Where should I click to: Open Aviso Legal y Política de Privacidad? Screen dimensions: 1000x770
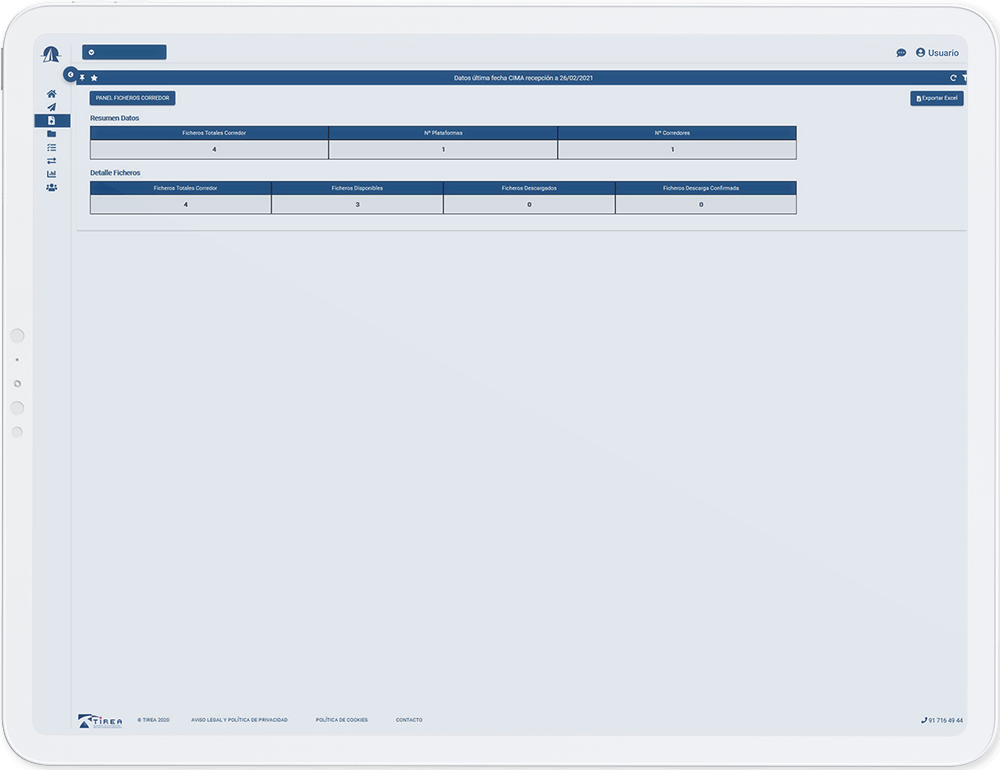click(239, 720)
